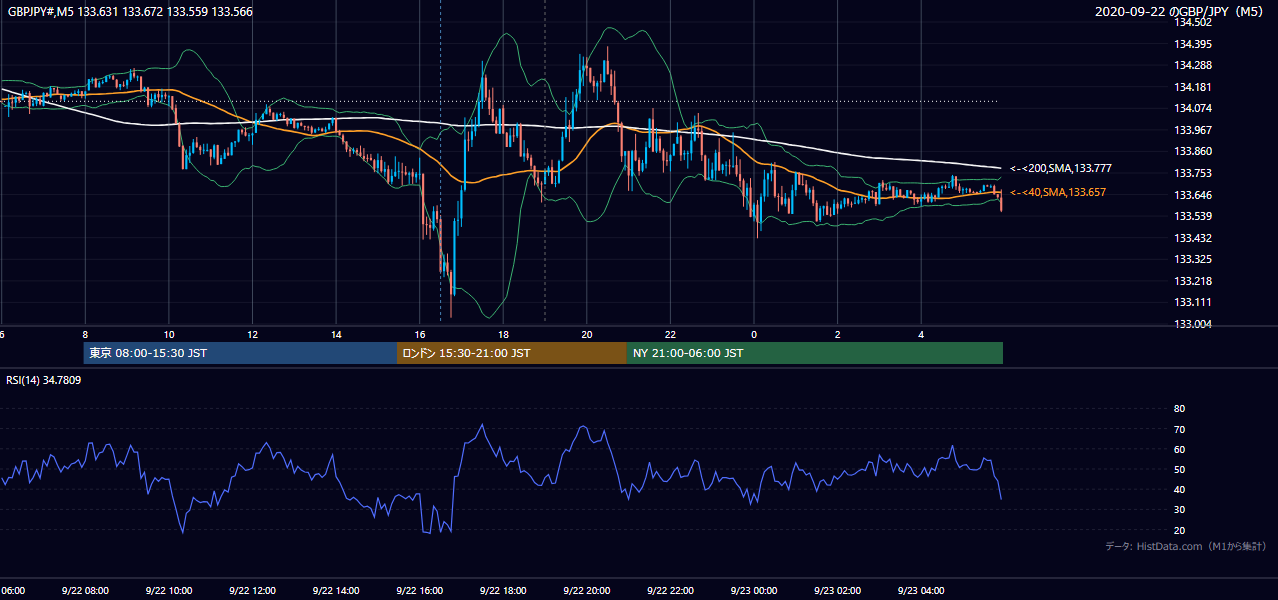Click RSI axis level 50

1179,469
